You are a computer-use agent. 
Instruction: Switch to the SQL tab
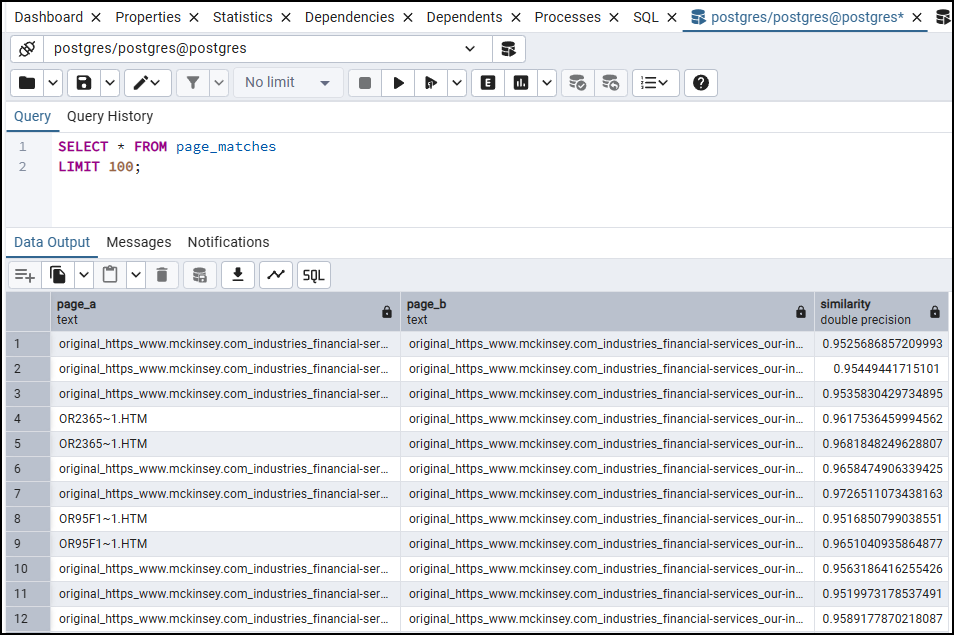(x=646, y=18)
